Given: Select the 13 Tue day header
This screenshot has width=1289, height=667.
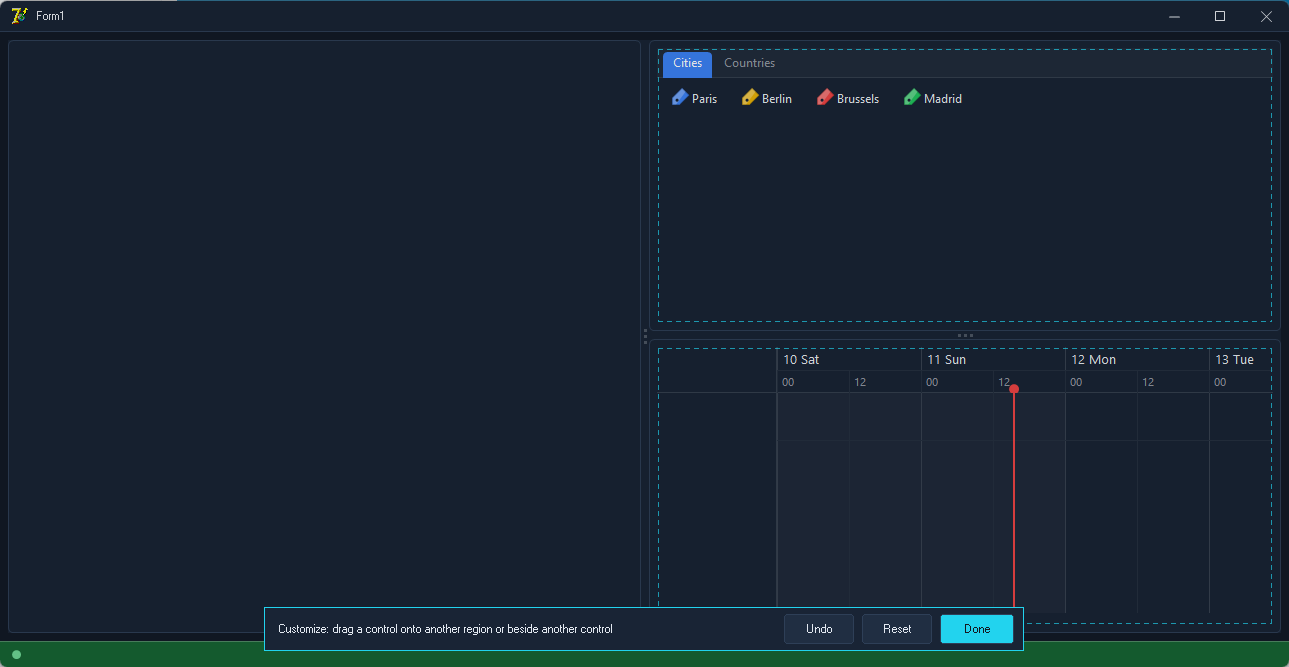Looking at the screenshot, I should (1240, 360).
